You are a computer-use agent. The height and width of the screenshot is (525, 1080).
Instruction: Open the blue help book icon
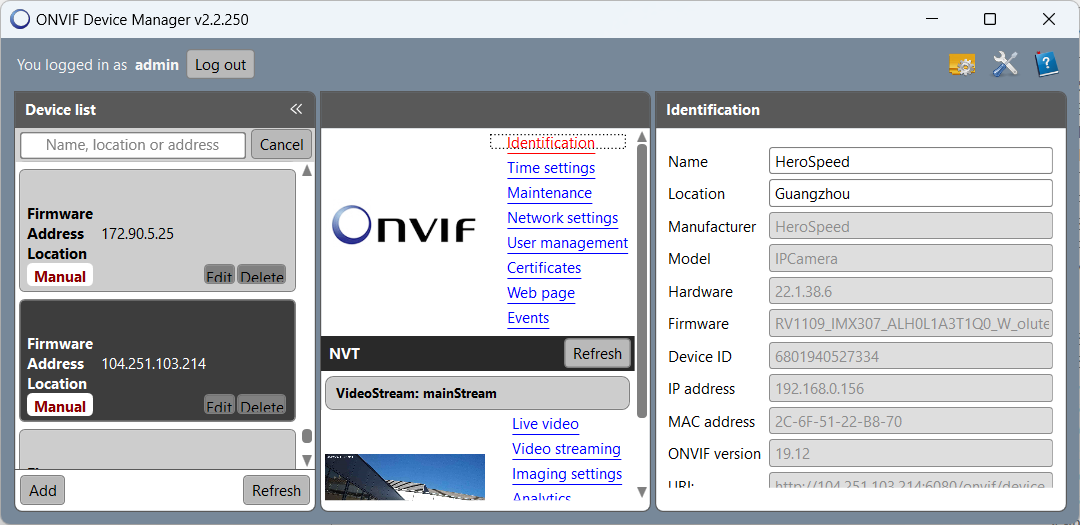point(1045,65)
